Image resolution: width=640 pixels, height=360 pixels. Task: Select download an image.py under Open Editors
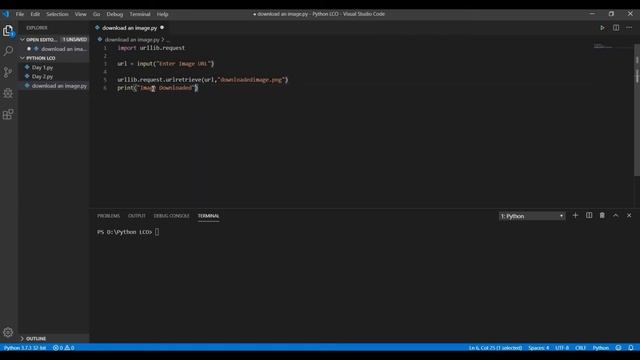63,49
